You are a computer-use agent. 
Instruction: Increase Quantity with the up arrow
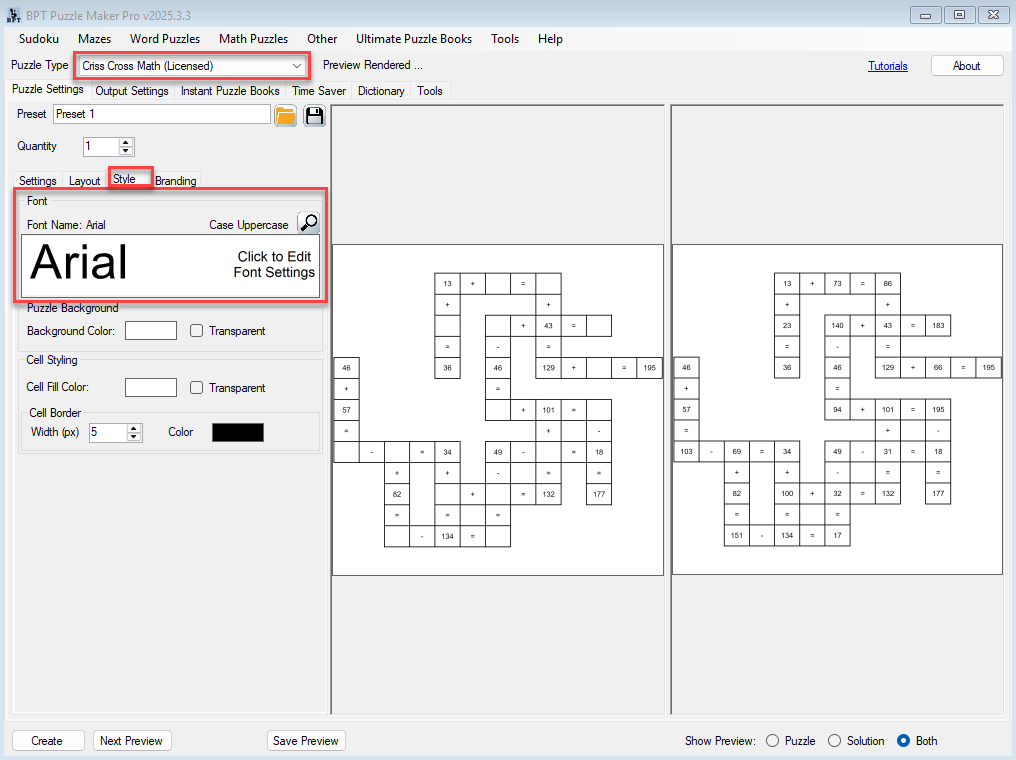[126, 142]
